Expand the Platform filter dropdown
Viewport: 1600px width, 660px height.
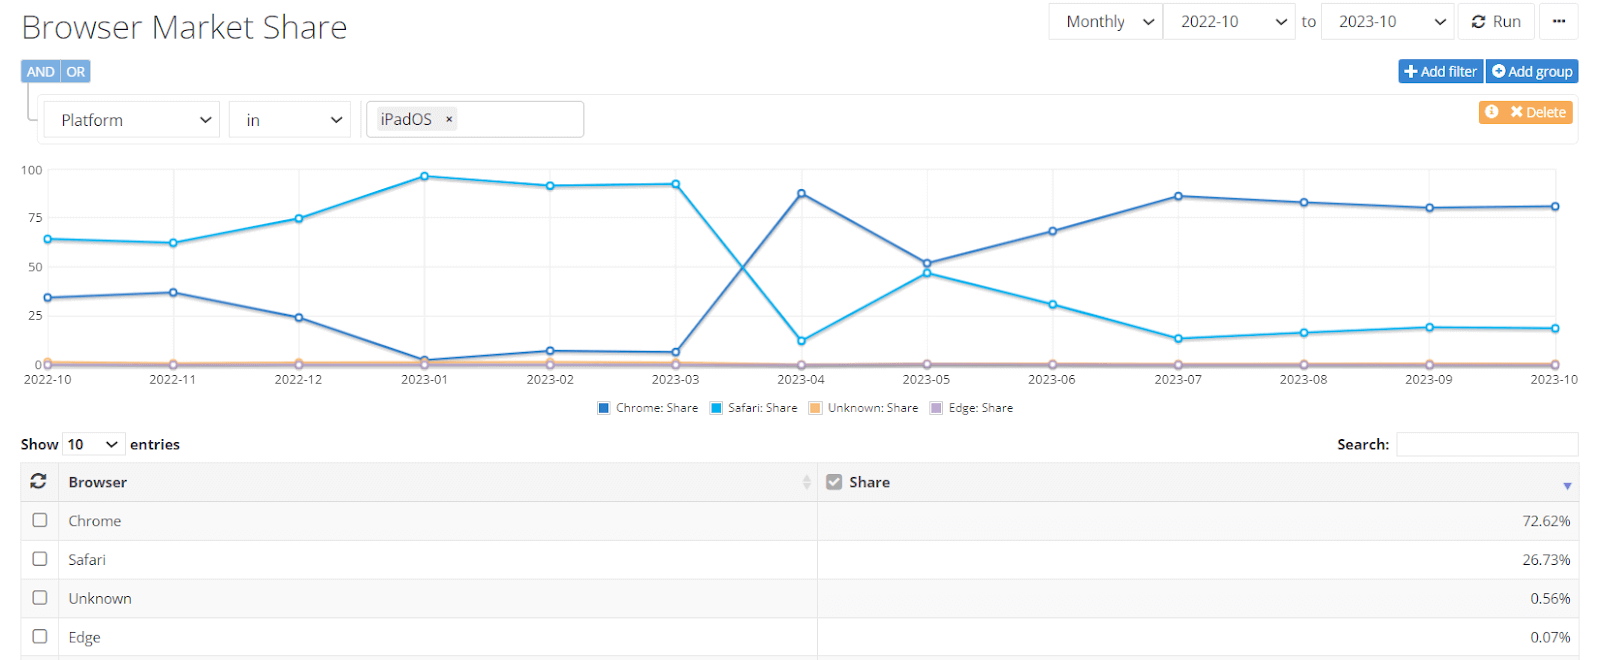[x=131, y=120]
